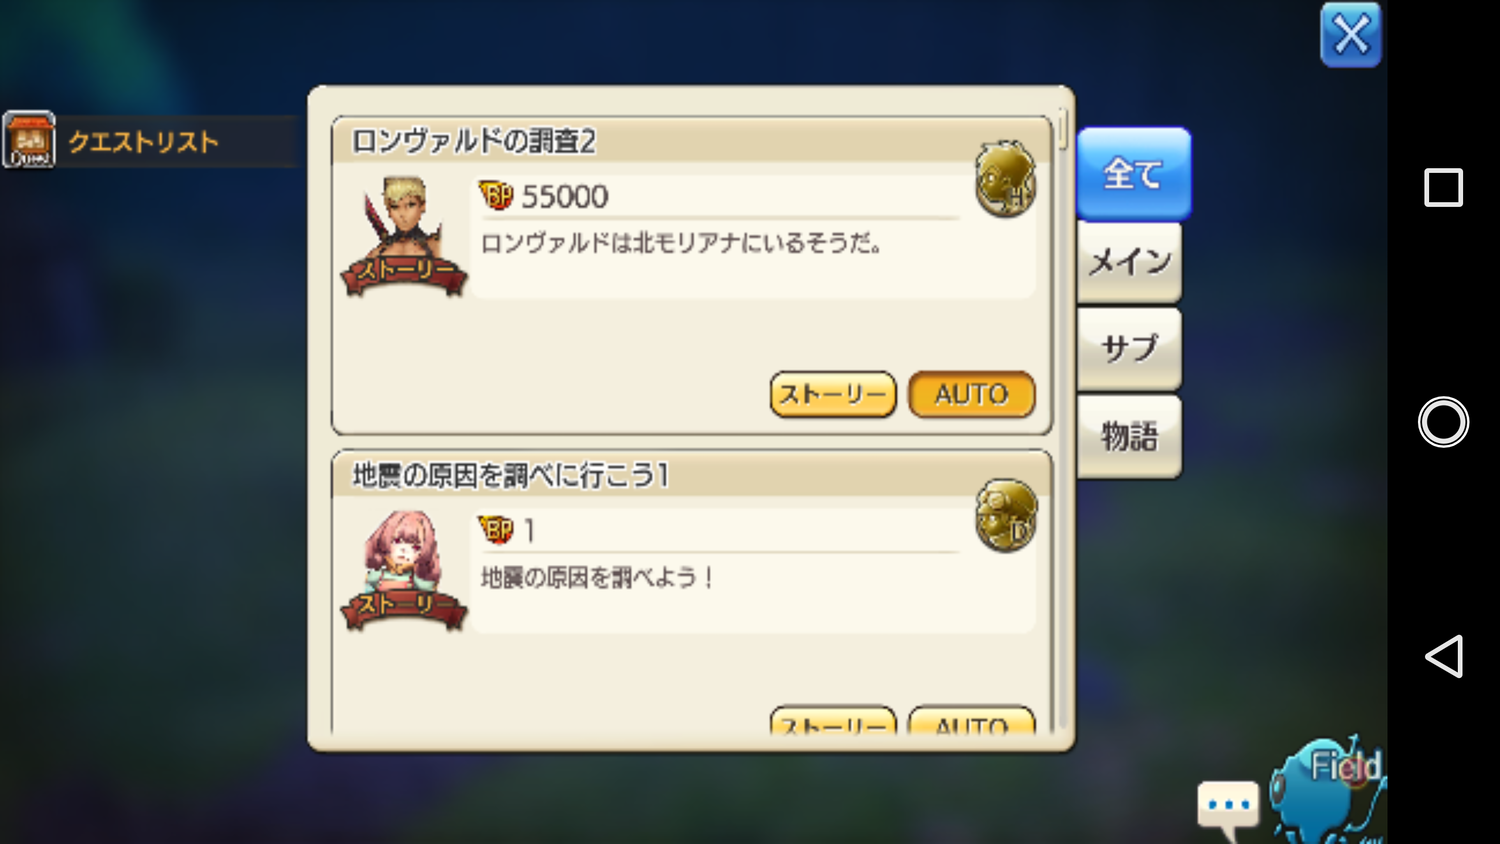Tap Android back triangle button

coord(1444,657)
